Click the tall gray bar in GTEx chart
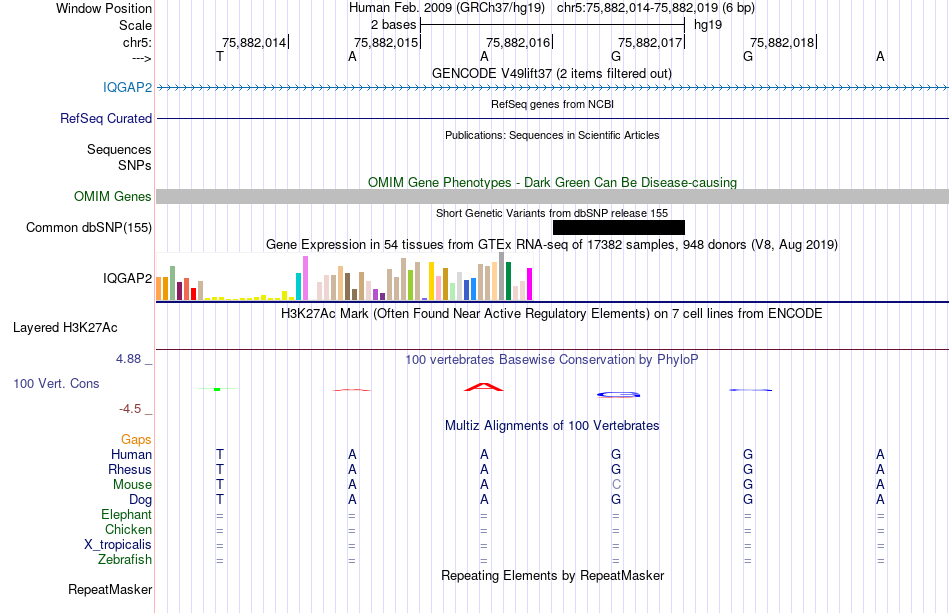The image size is (950, 613). click(x=501, y=276)
